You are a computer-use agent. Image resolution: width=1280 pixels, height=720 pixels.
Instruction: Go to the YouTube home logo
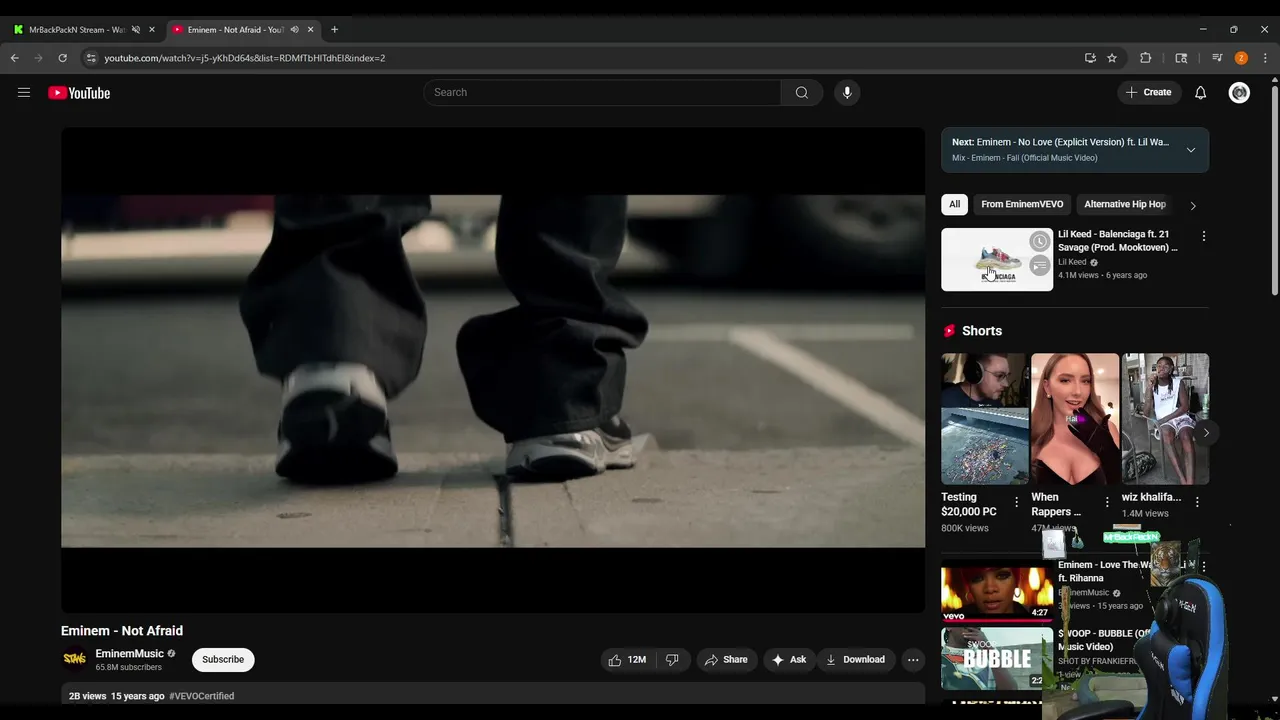(79, 93)
